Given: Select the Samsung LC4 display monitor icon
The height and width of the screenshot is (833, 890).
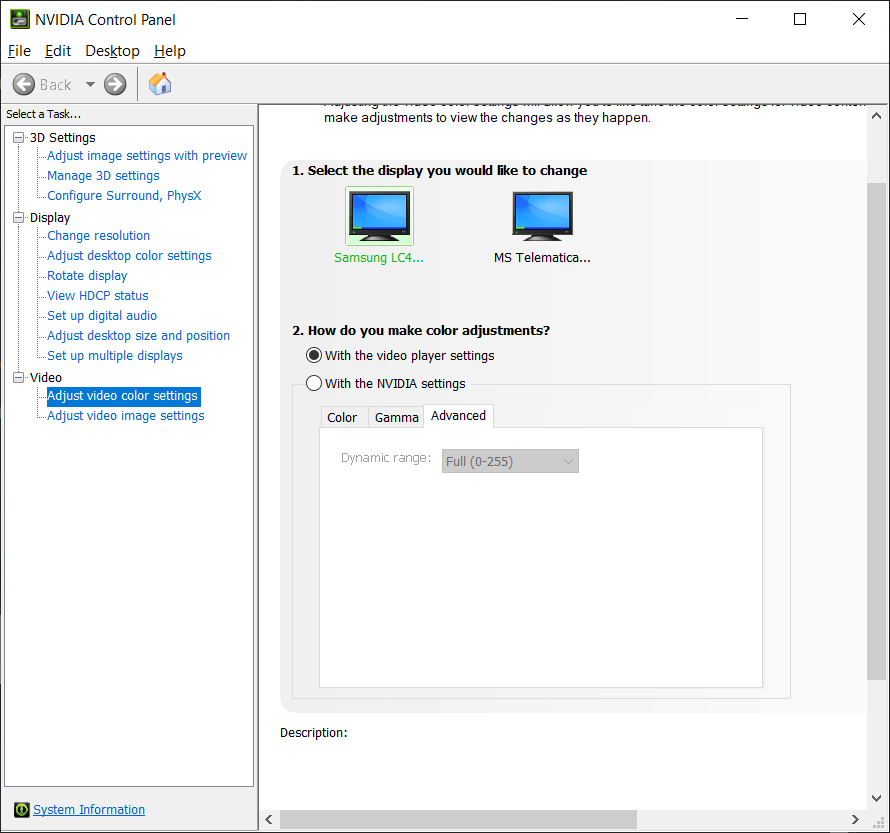Looking at the screenshot, I should click(379, 216).
